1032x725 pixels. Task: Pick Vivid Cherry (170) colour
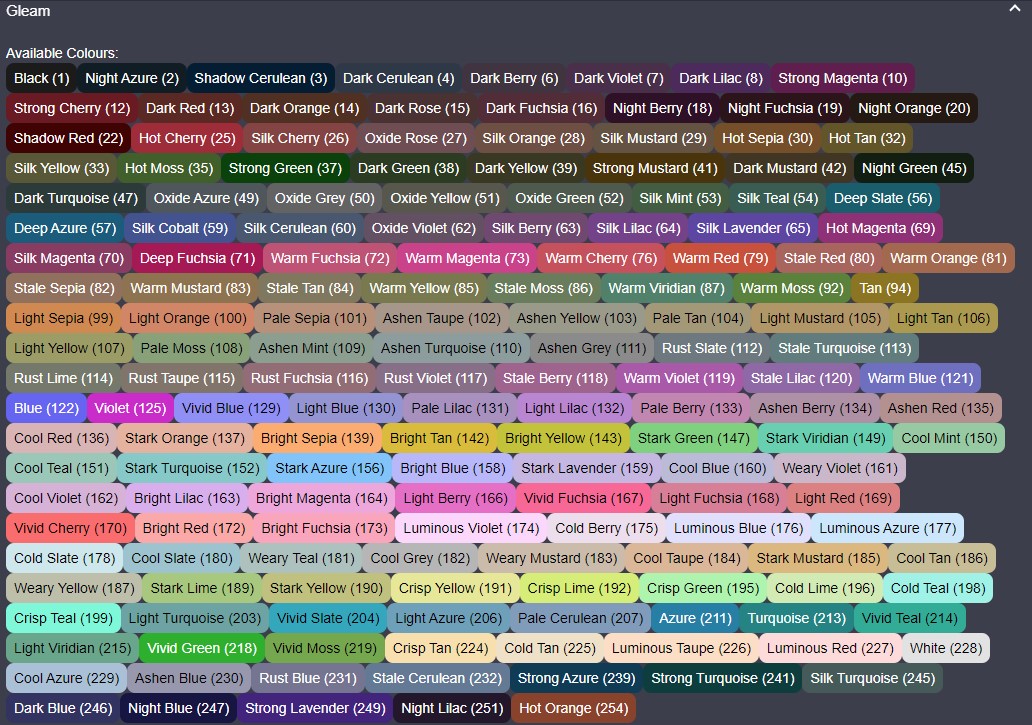point(70,528)
